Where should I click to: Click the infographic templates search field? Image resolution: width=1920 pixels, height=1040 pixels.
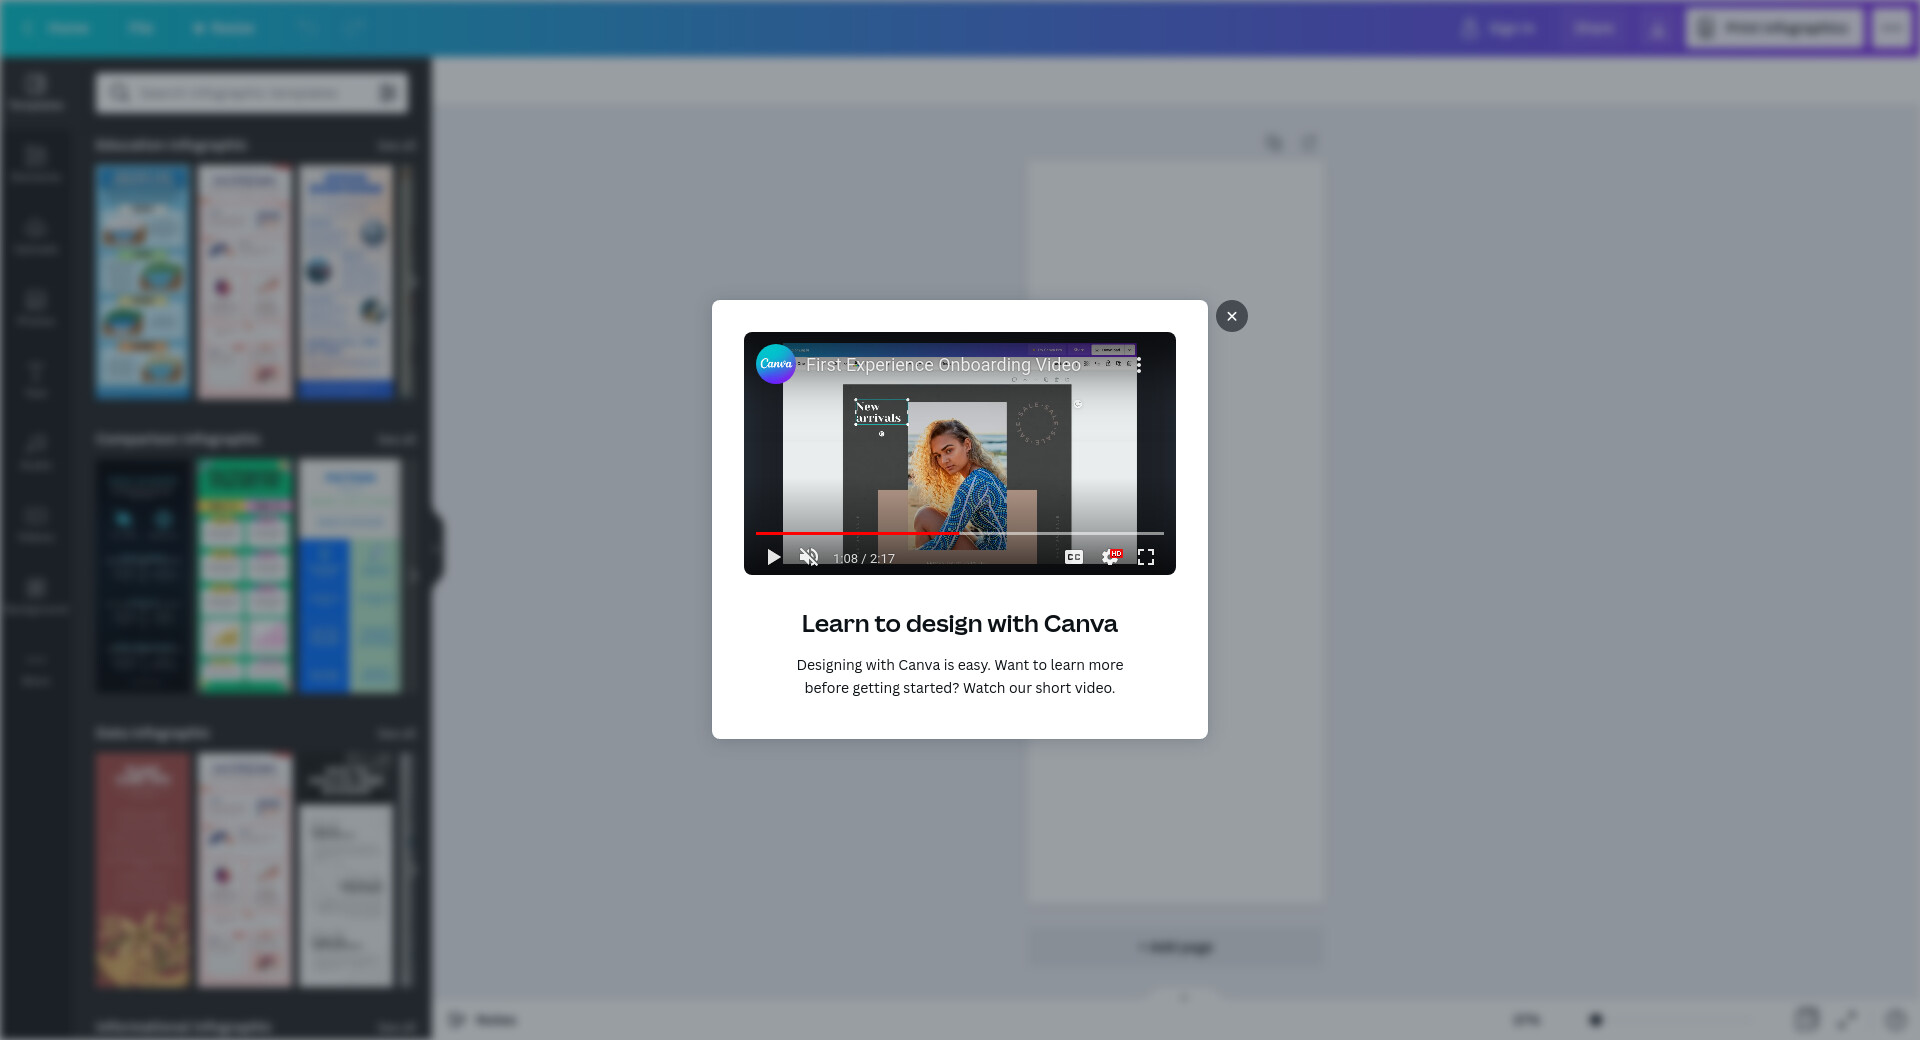tap(240, 93)
